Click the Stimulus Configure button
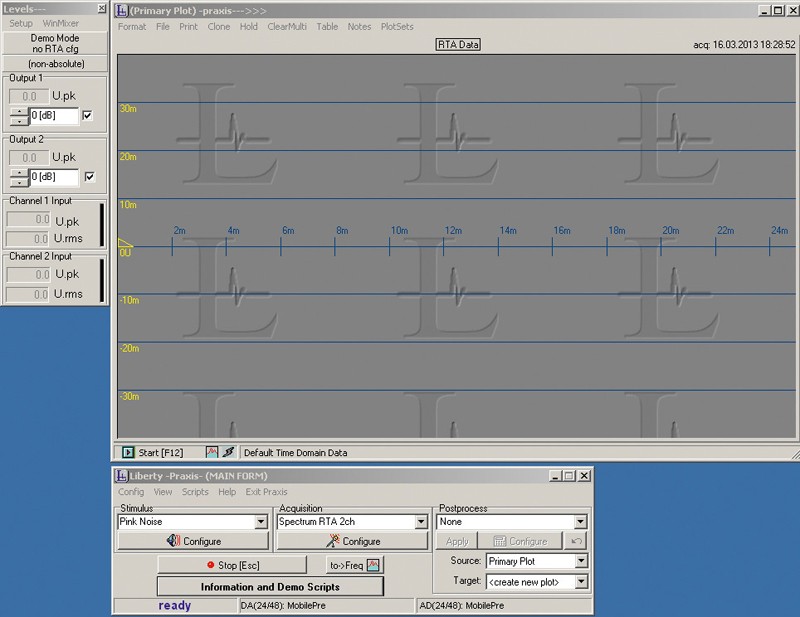 tap(193, 541)
